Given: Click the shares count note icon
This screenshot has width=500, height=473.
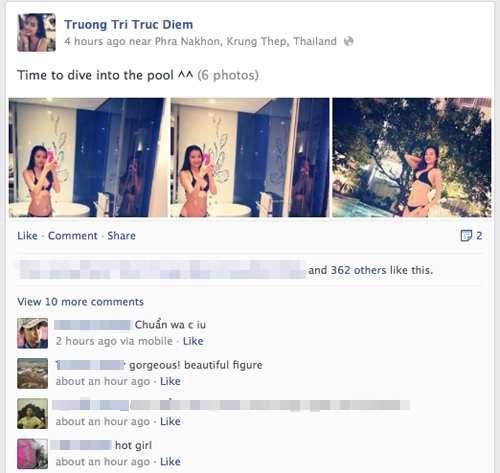Looking at the screenshot, I should click(466, 236).
